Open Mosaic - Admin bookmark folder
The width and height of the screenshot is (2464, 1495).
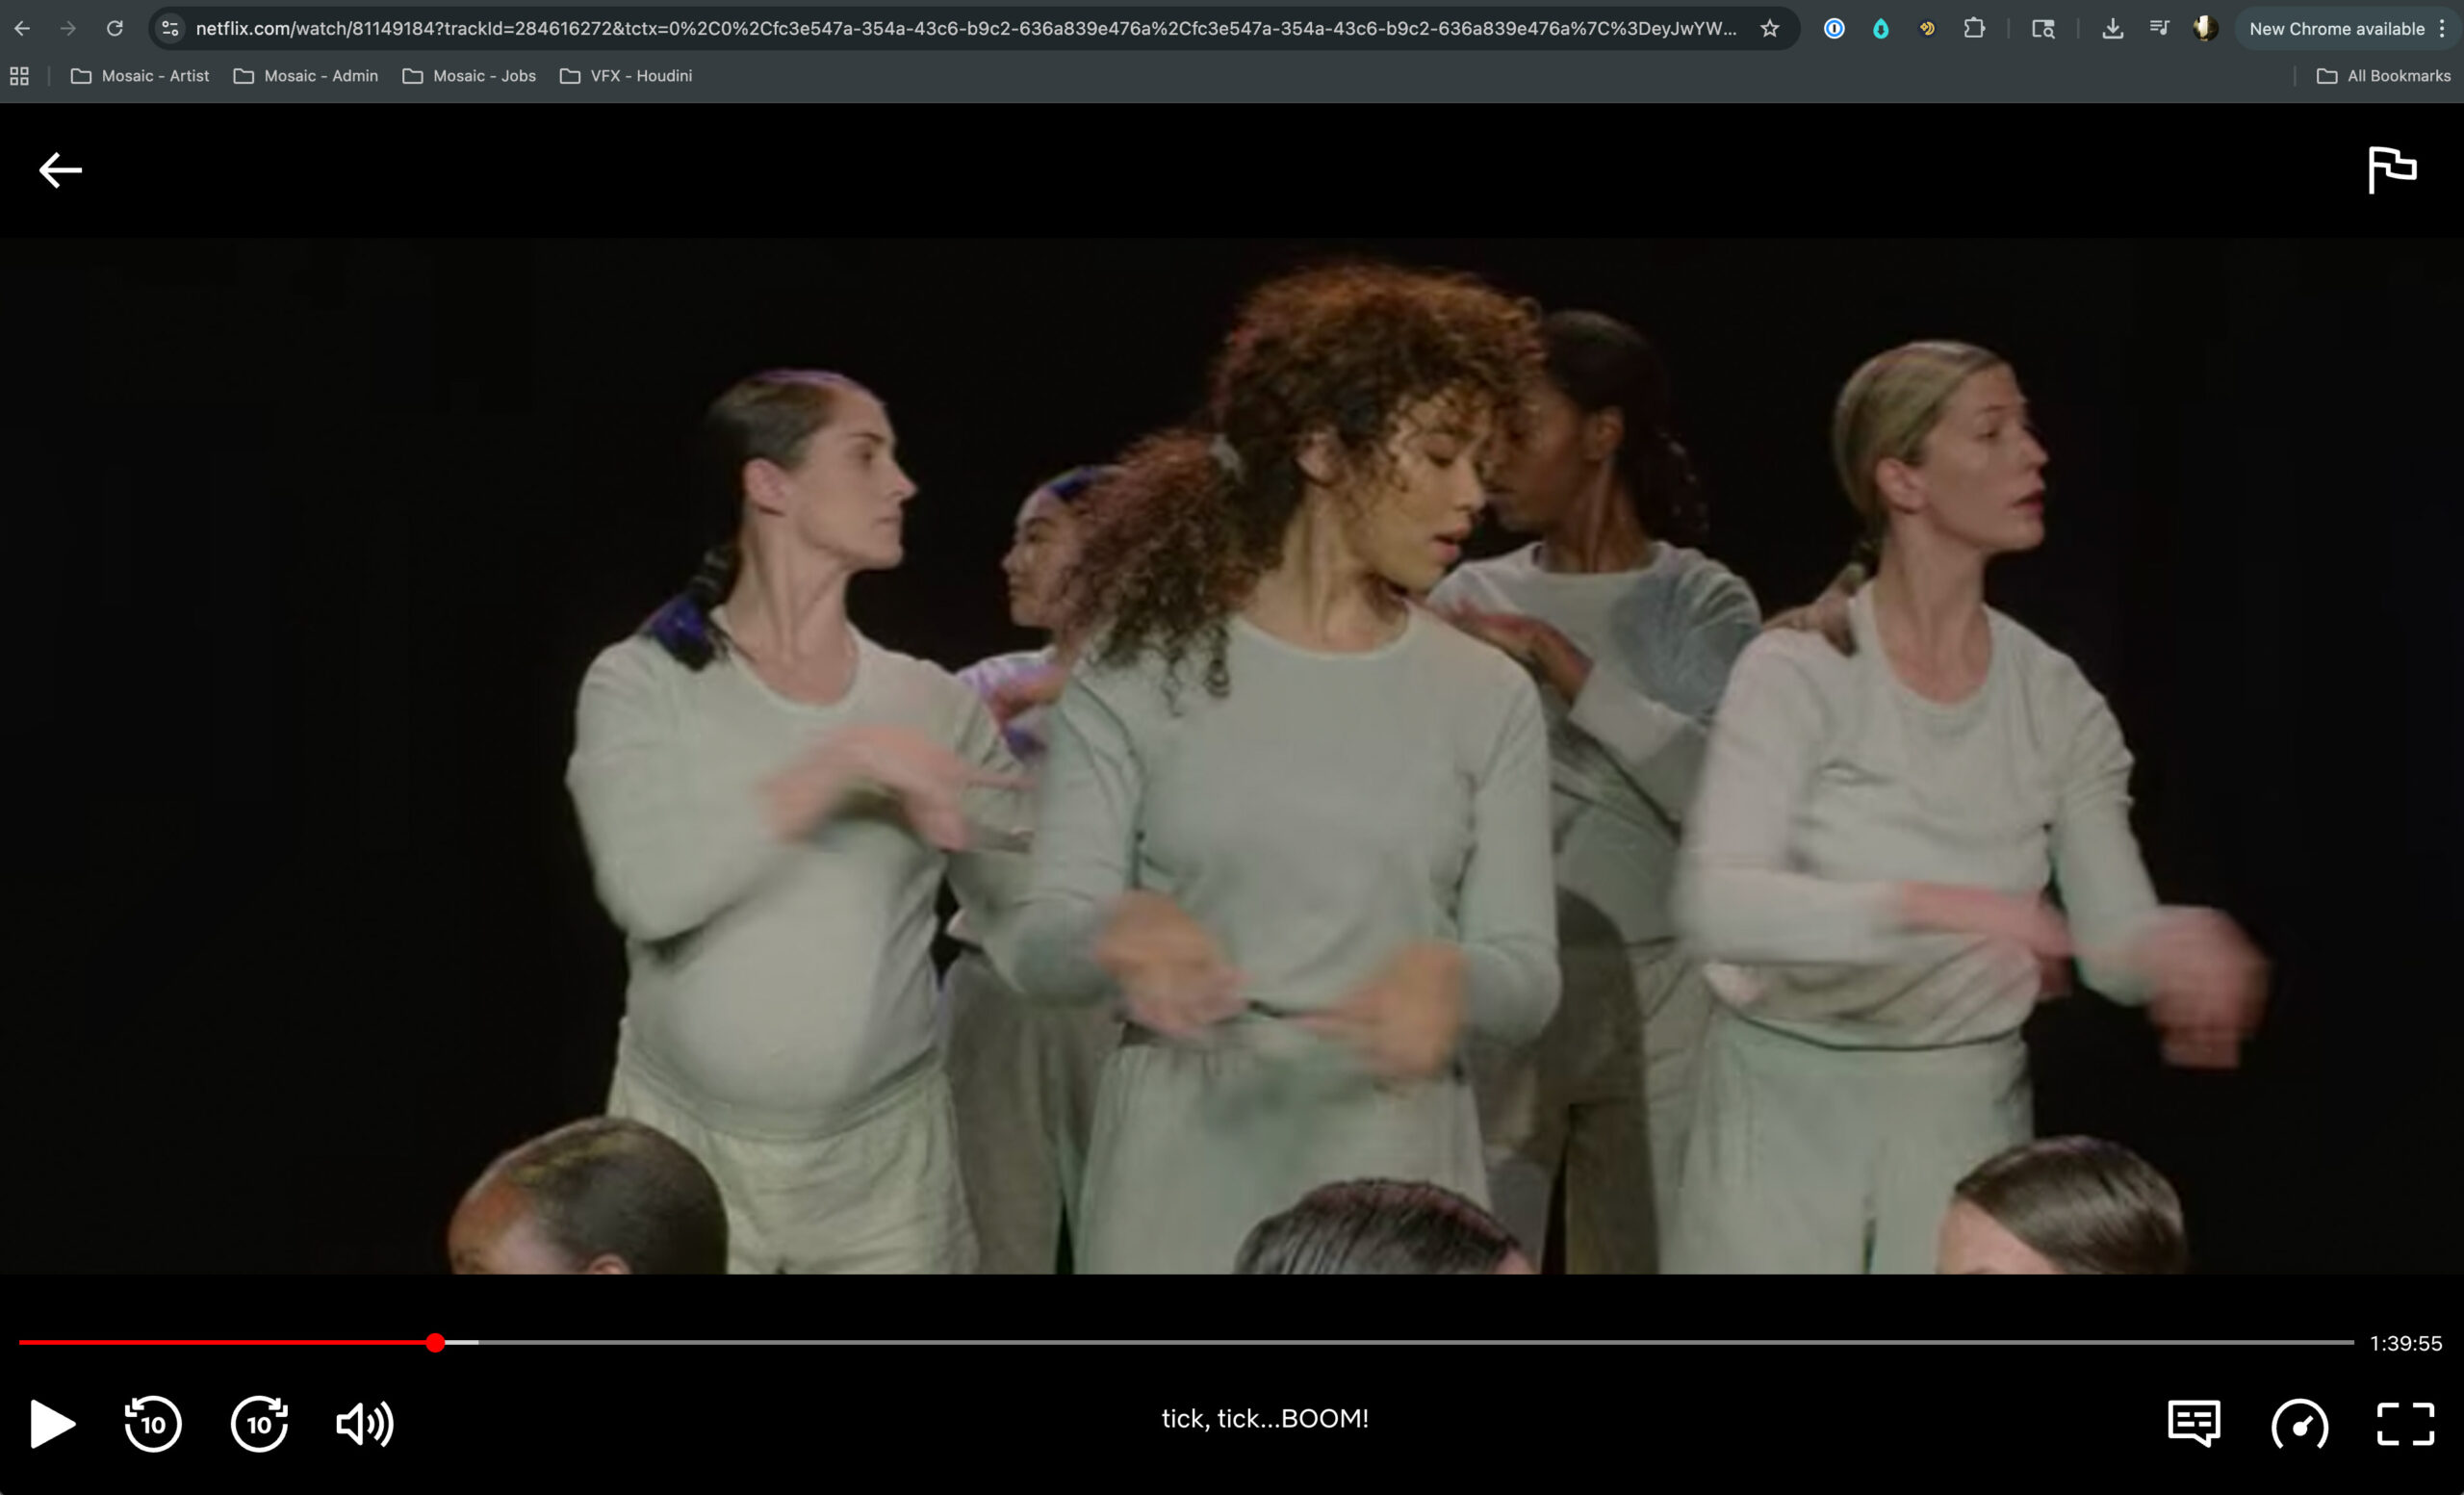point(306,76)
